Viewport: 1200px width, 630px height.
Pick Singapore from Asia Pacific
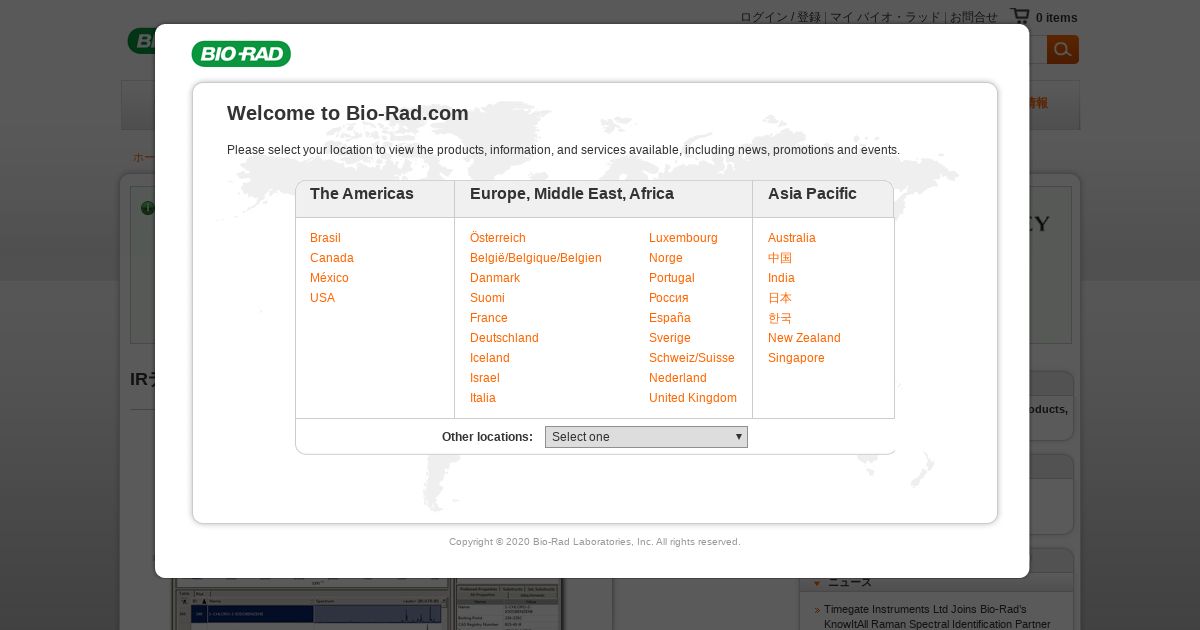tap(796, 358)
